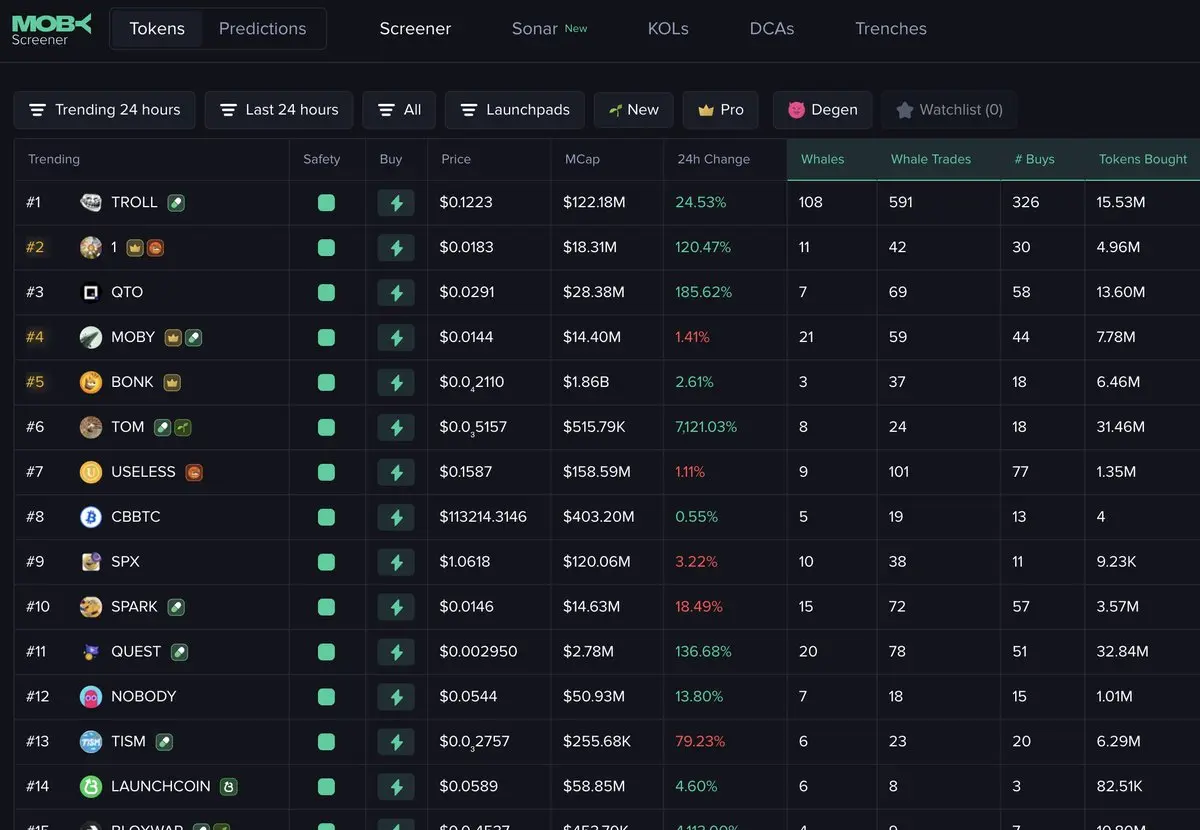Click the CBBTC bitcoin logo
The height and width of the screenshot is (830, 1200).
91,517
